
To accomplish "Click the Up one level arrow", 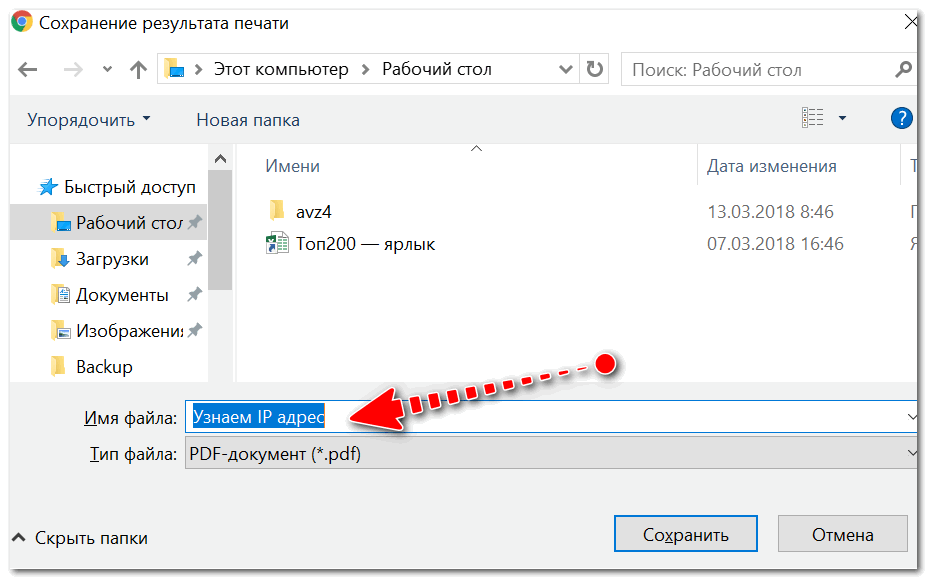I will click(x=138, y=70).
